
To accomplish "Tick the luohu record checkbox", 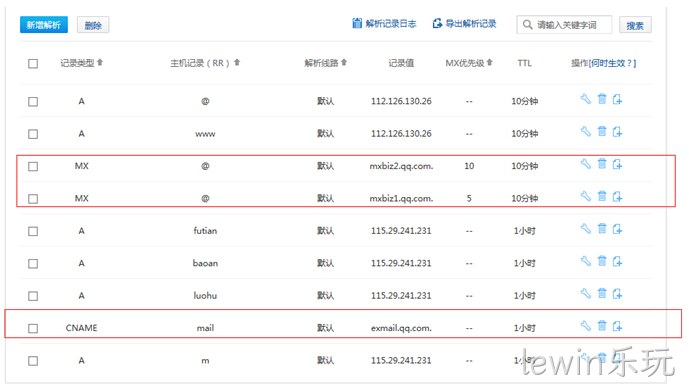I will pos(33,296).
